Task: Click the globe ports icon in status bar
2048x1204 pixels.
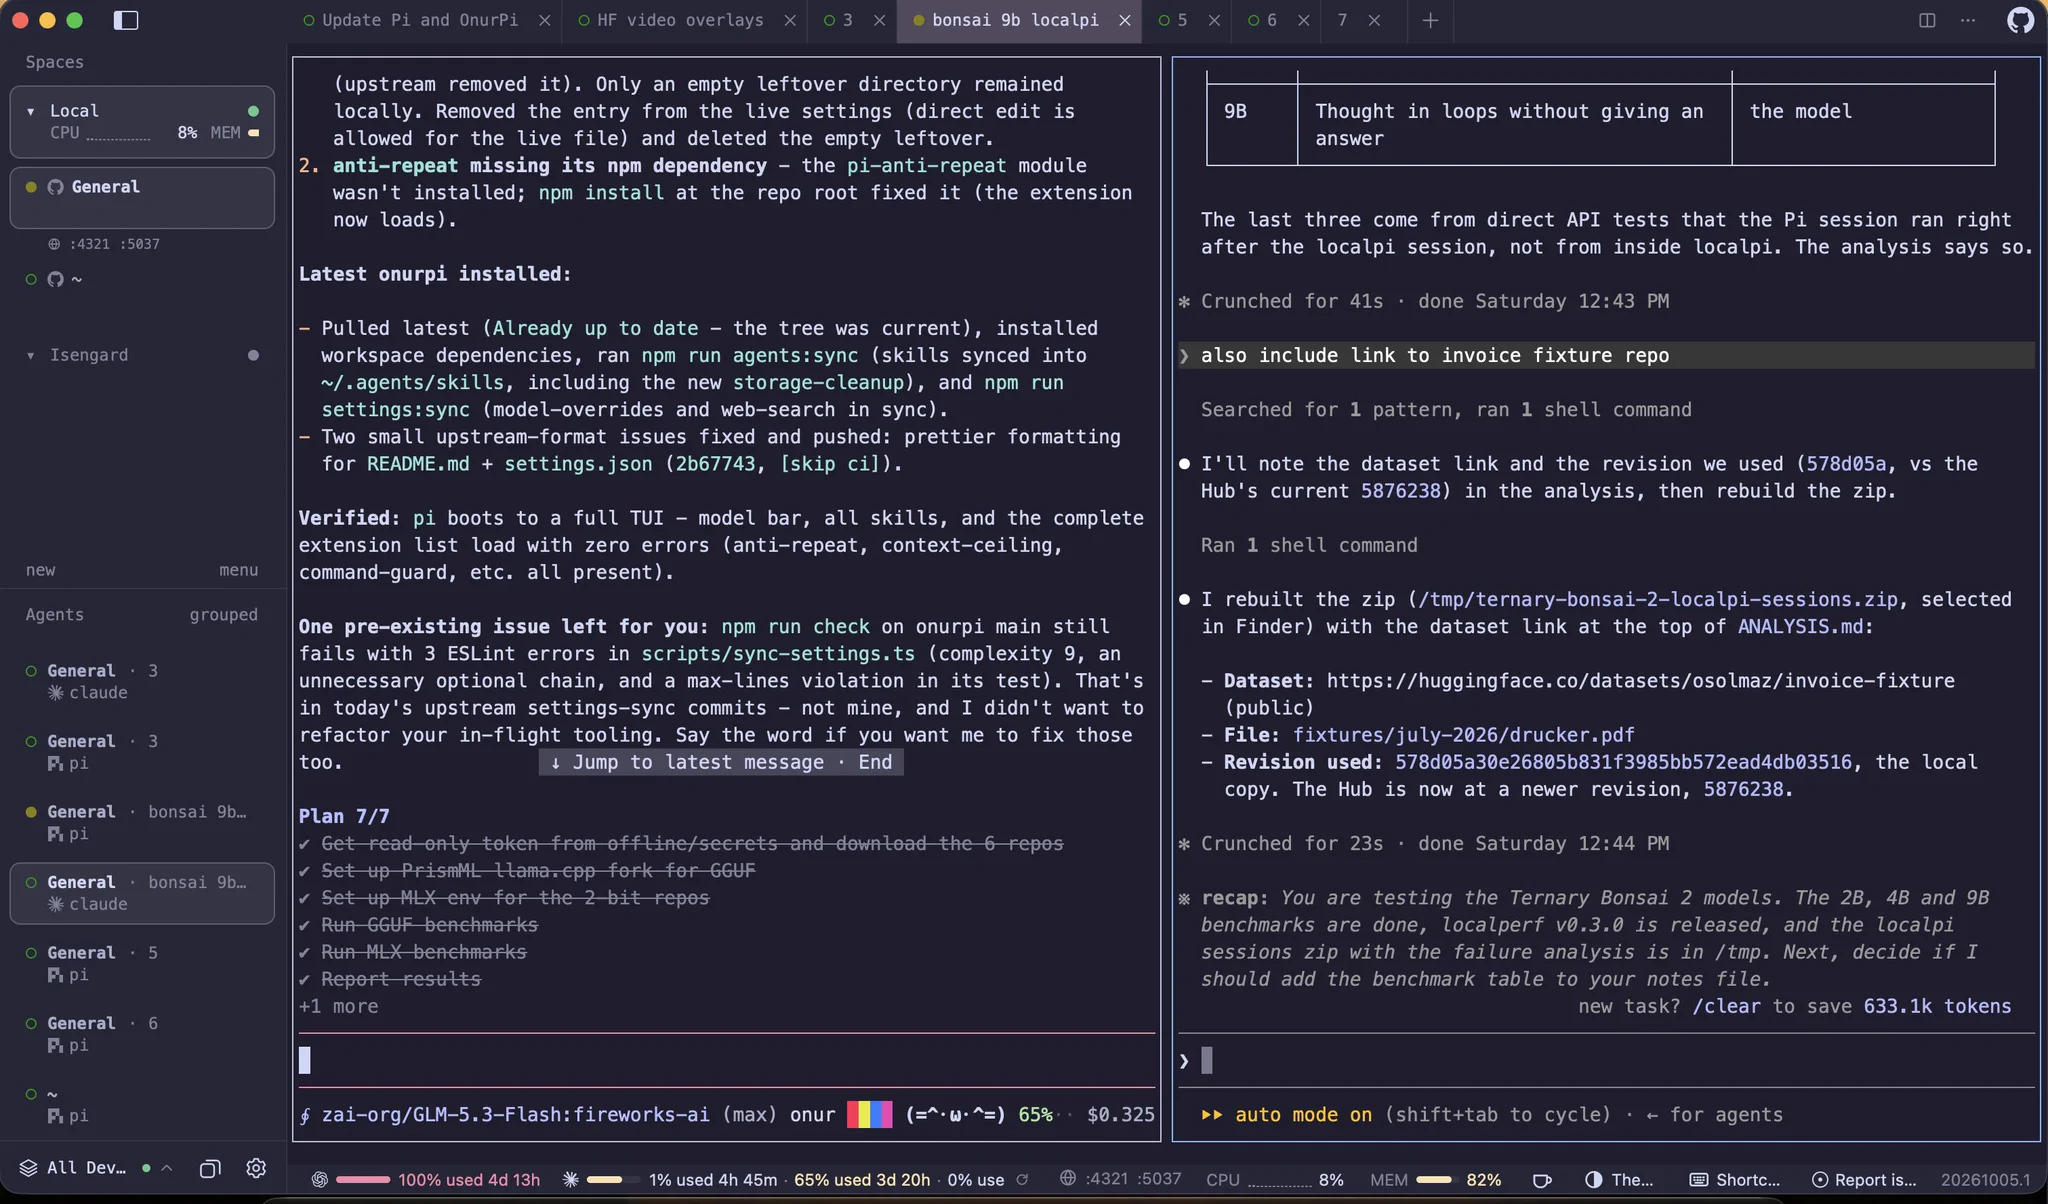Action: pos(1067,1179)
